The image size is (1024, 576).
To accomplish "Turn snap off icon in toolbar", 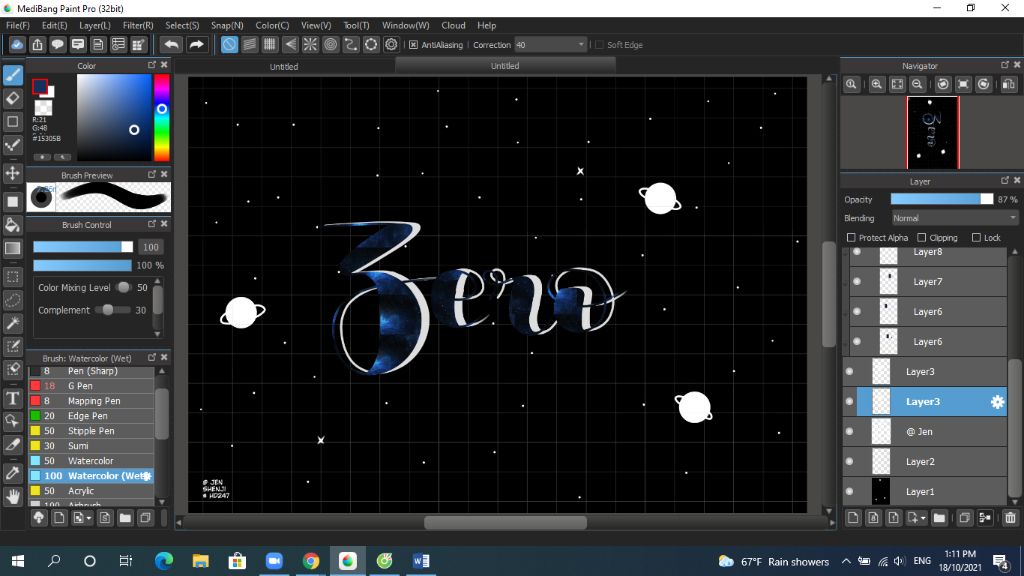I will click(x=229, y=44).
